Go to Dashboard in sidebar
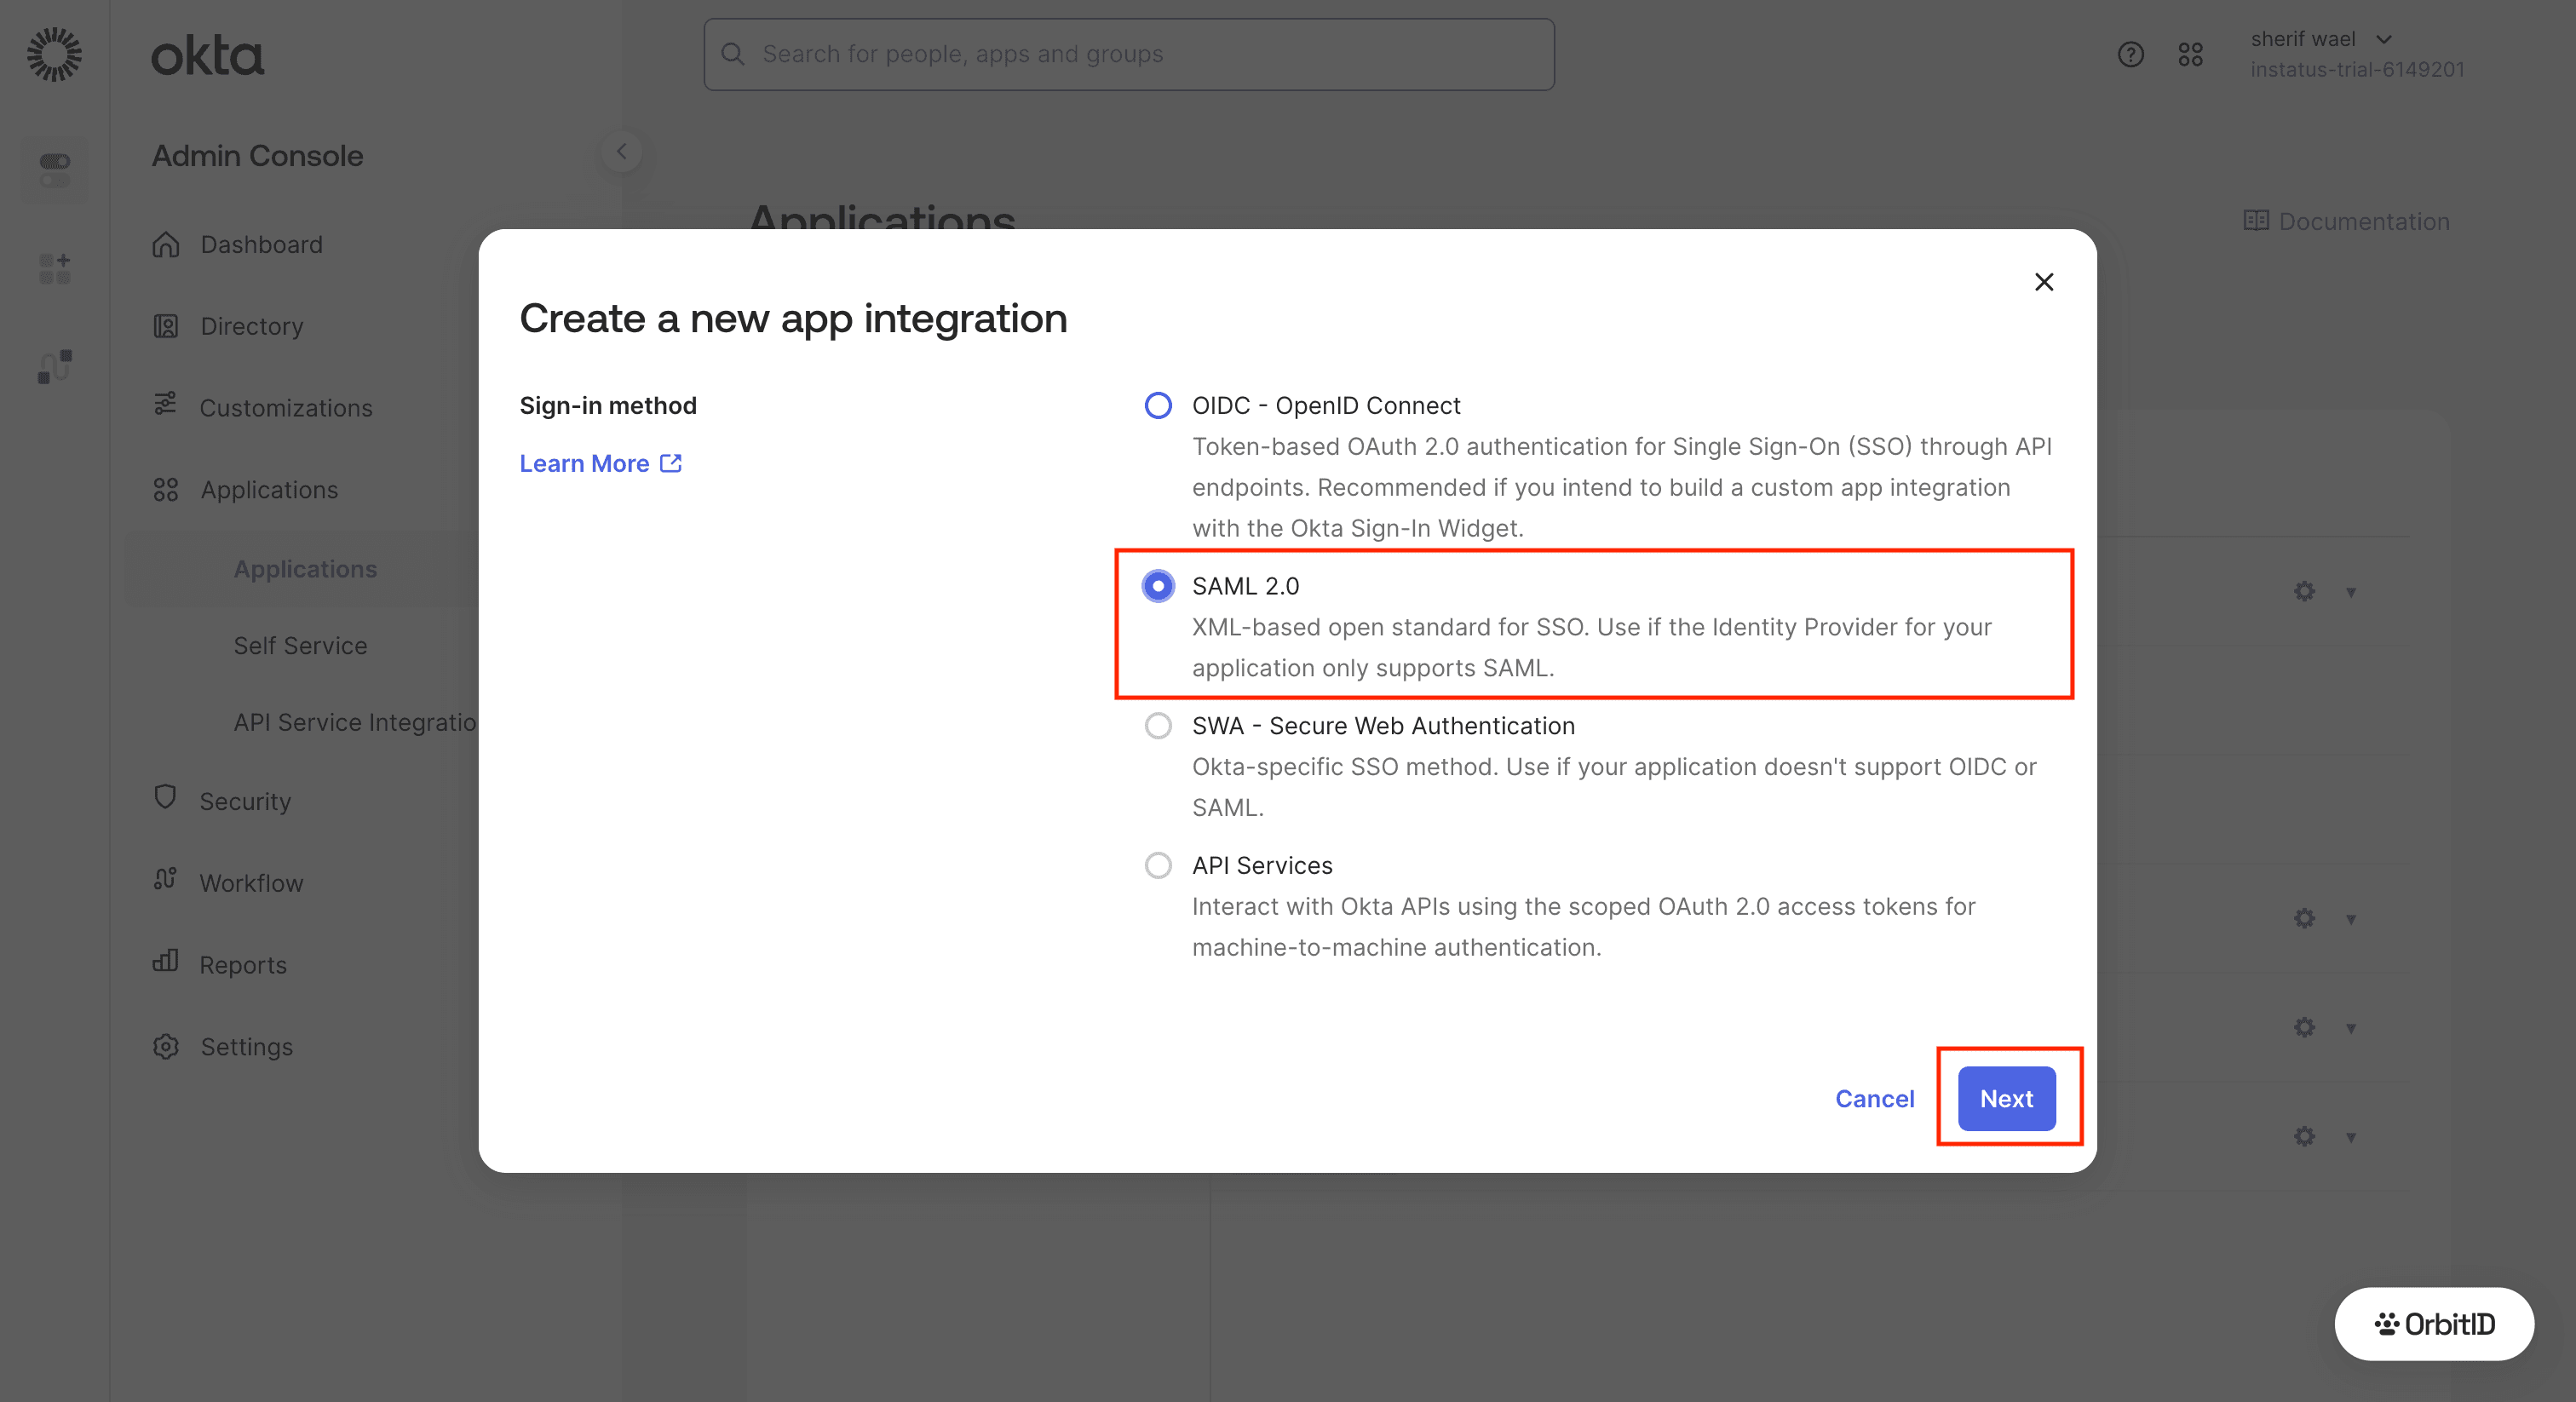Viewport: 2576px width, 1402px height. click(x=261, y=245)
